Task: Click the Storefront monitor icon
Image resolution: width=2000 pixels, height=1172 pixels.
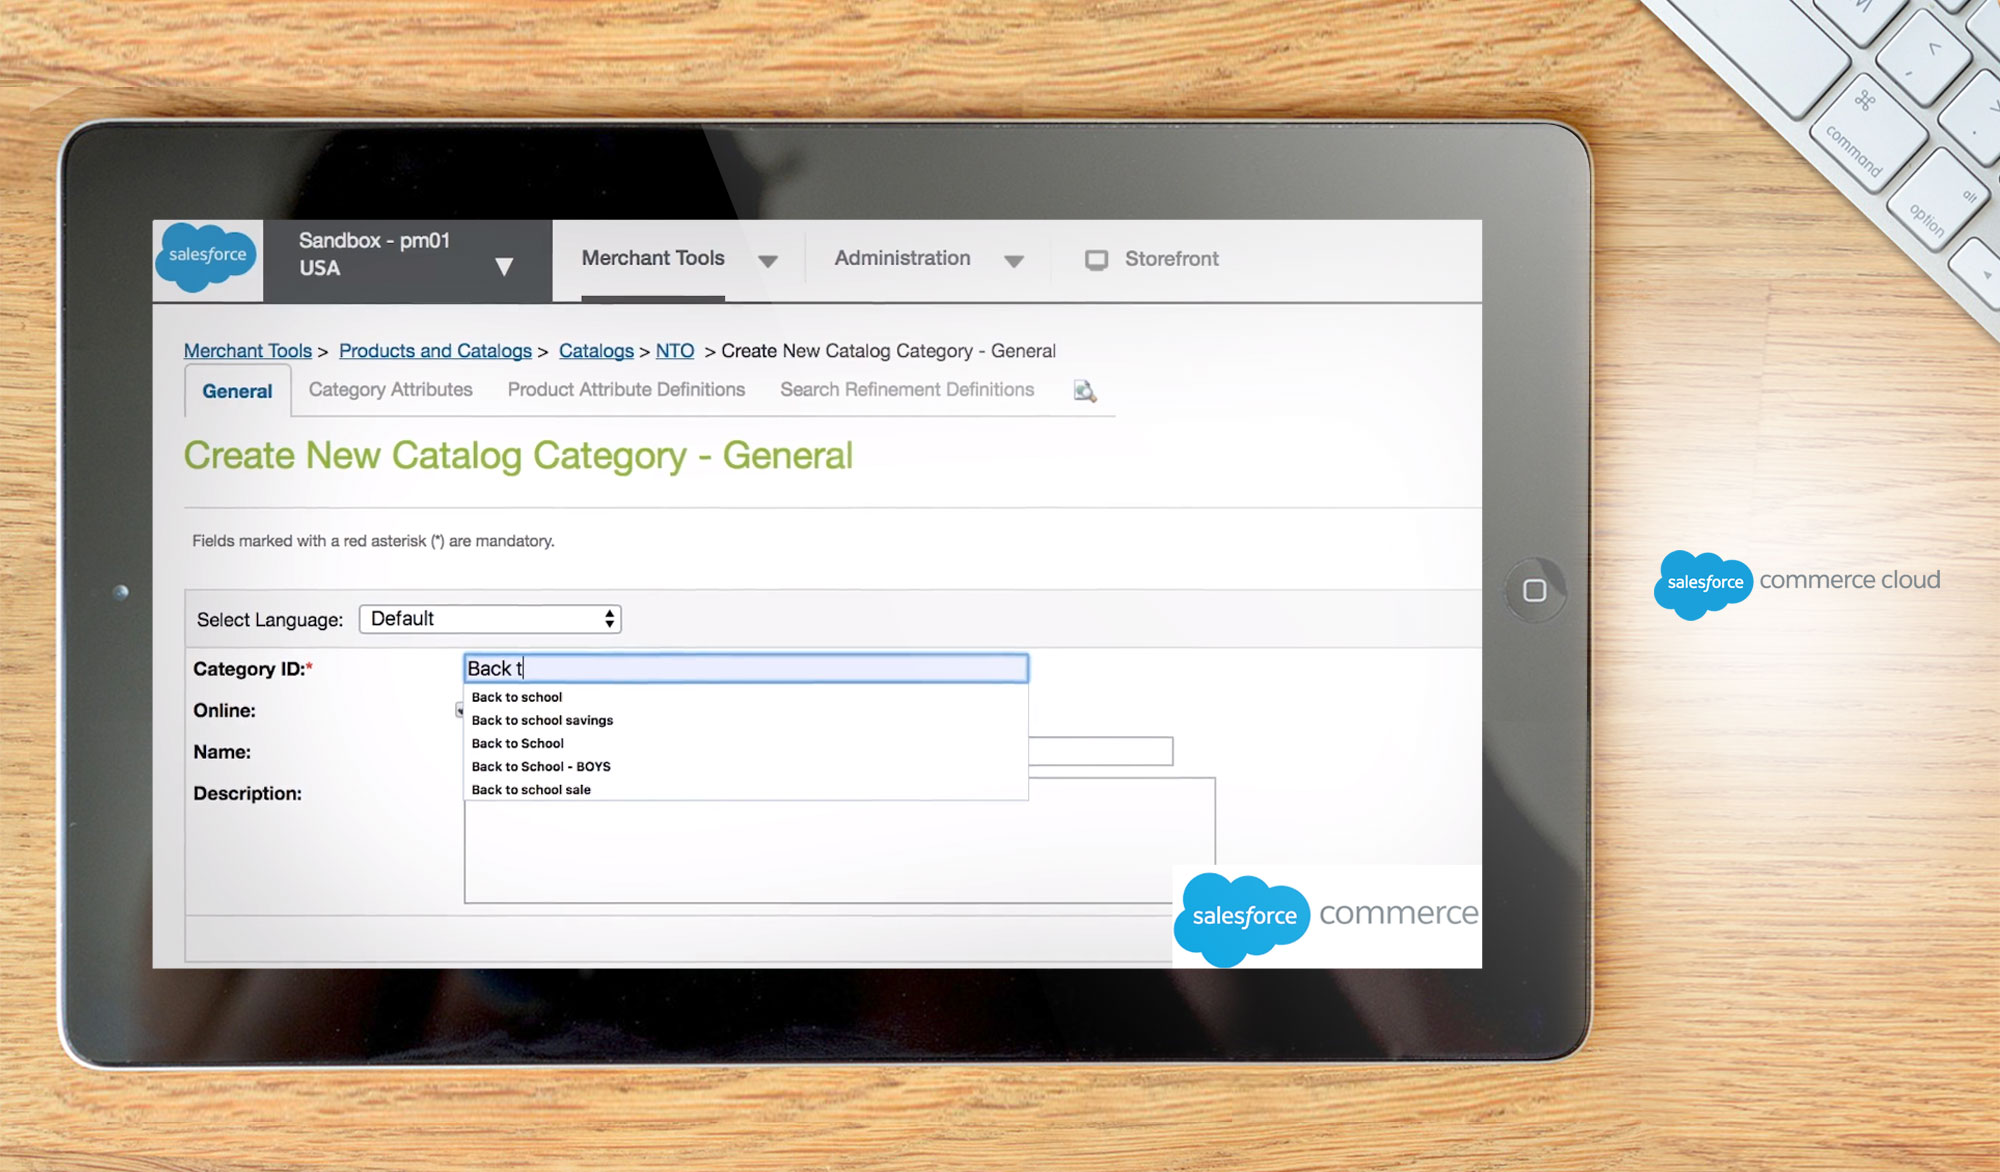Action: [x=1096, y=260]
